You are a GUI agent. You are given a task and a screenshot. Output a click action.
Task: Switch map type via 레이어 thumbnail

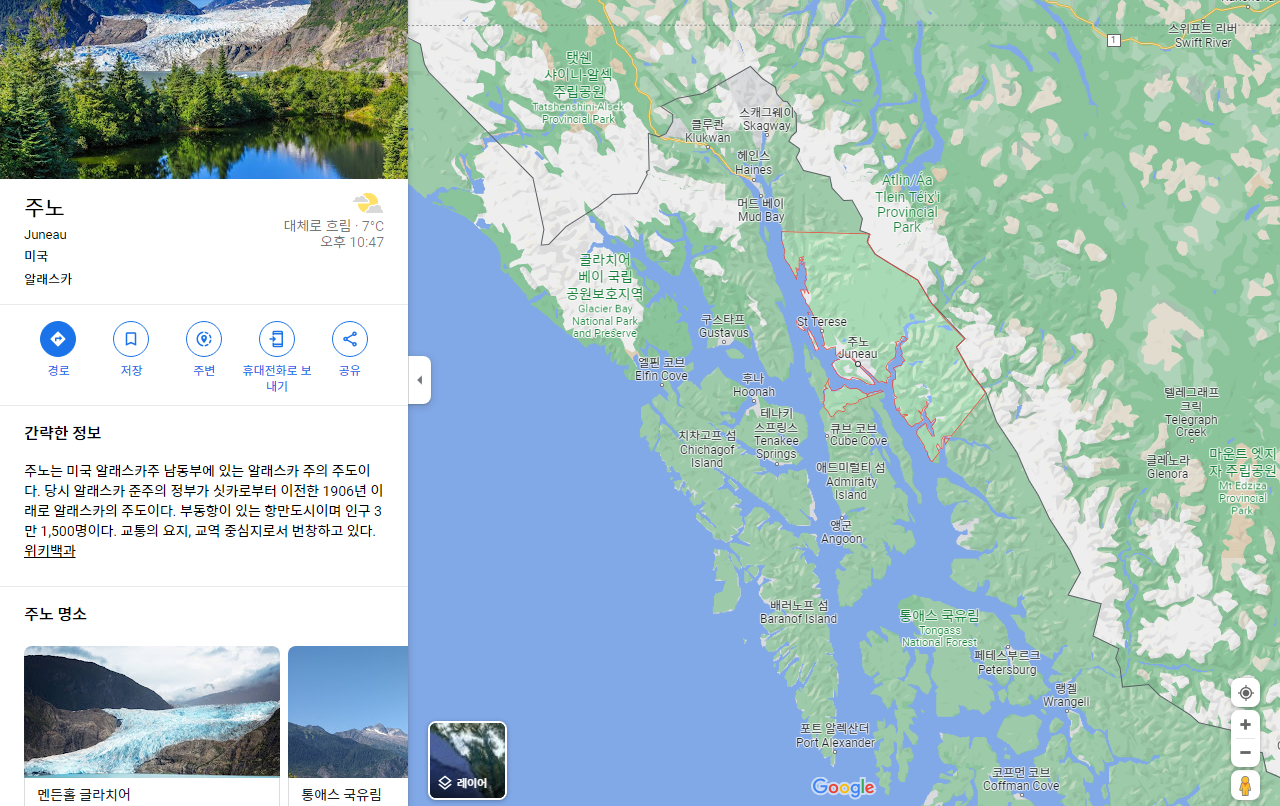pos(468,760)
